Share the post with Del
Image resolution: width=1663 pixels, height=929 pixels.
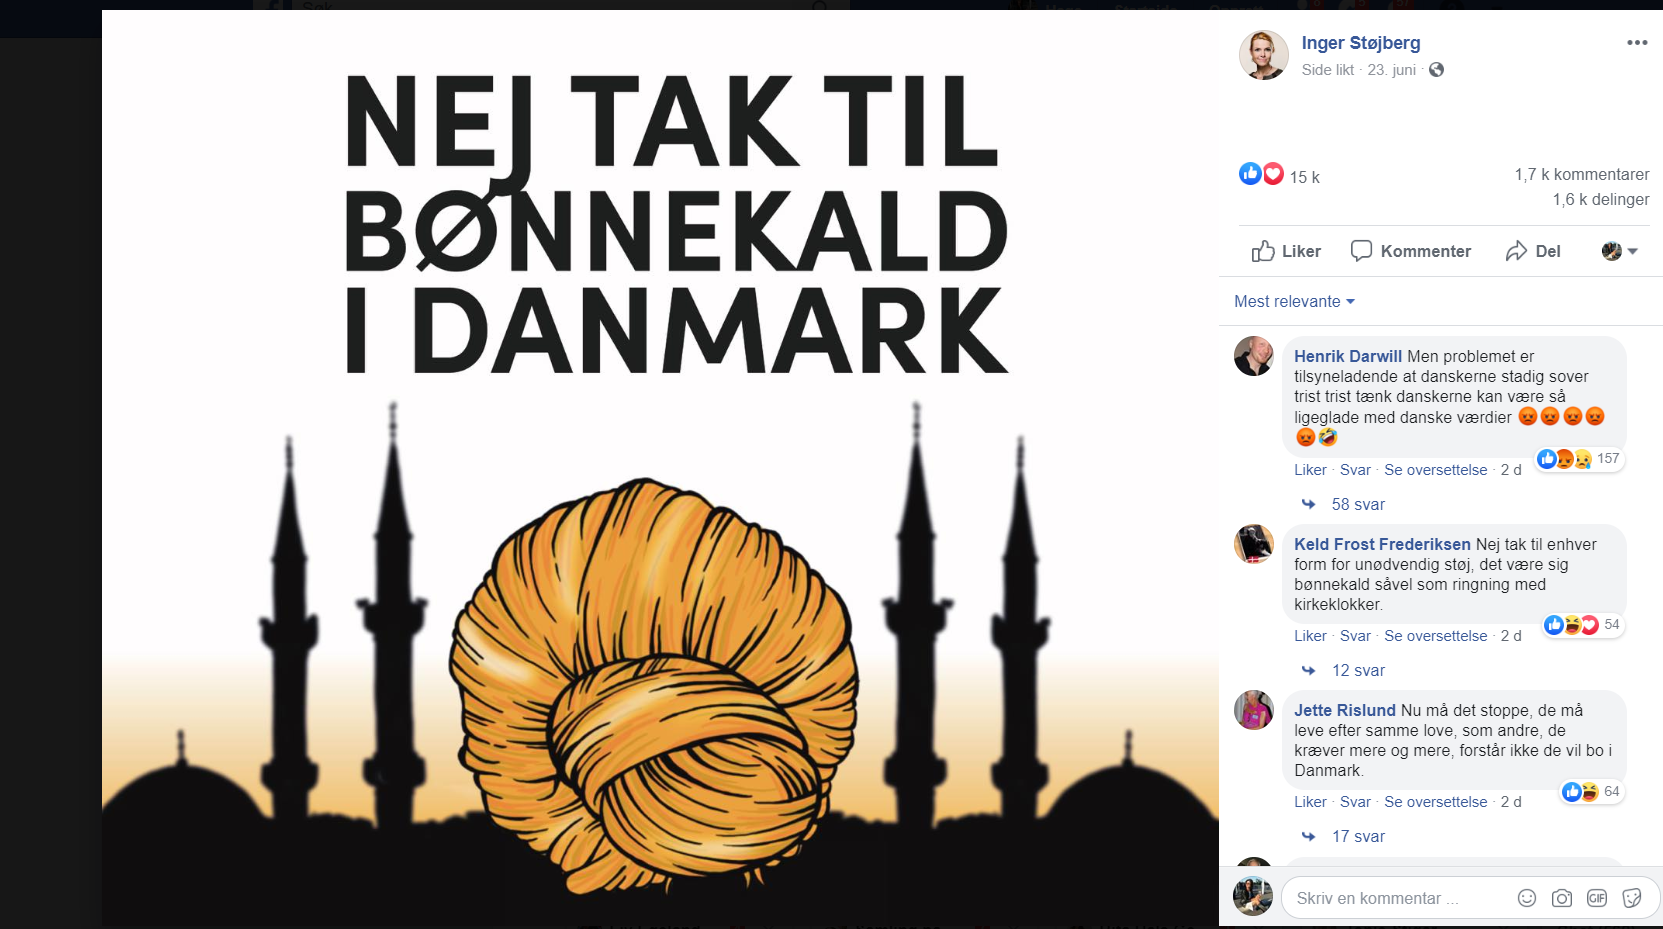click(x=1533, y=251)
